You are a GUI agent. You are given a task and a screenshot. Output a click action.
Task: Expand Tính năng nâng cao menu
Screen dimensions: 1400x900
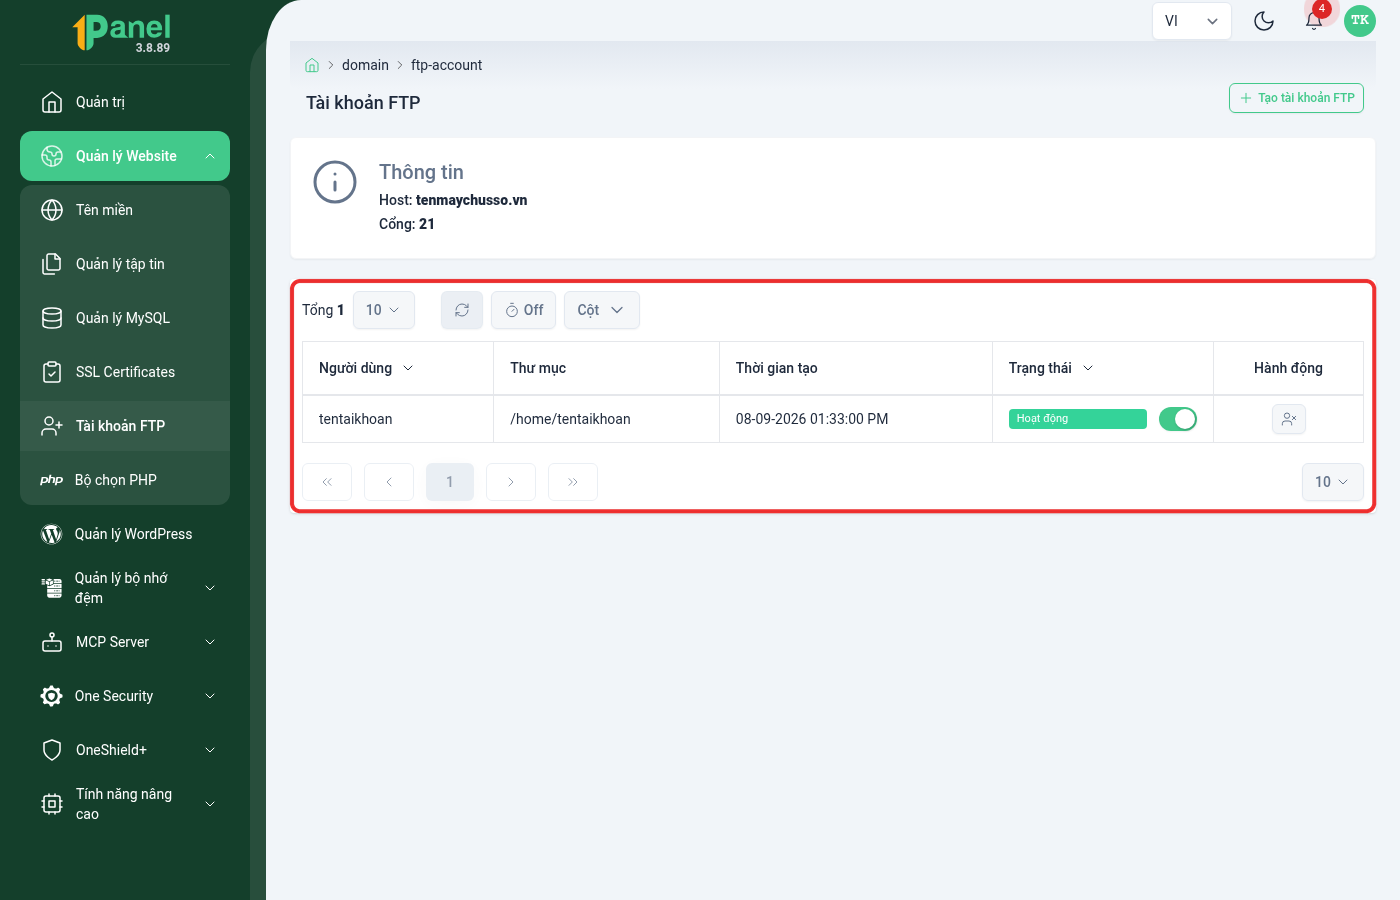tap(125, 804)
